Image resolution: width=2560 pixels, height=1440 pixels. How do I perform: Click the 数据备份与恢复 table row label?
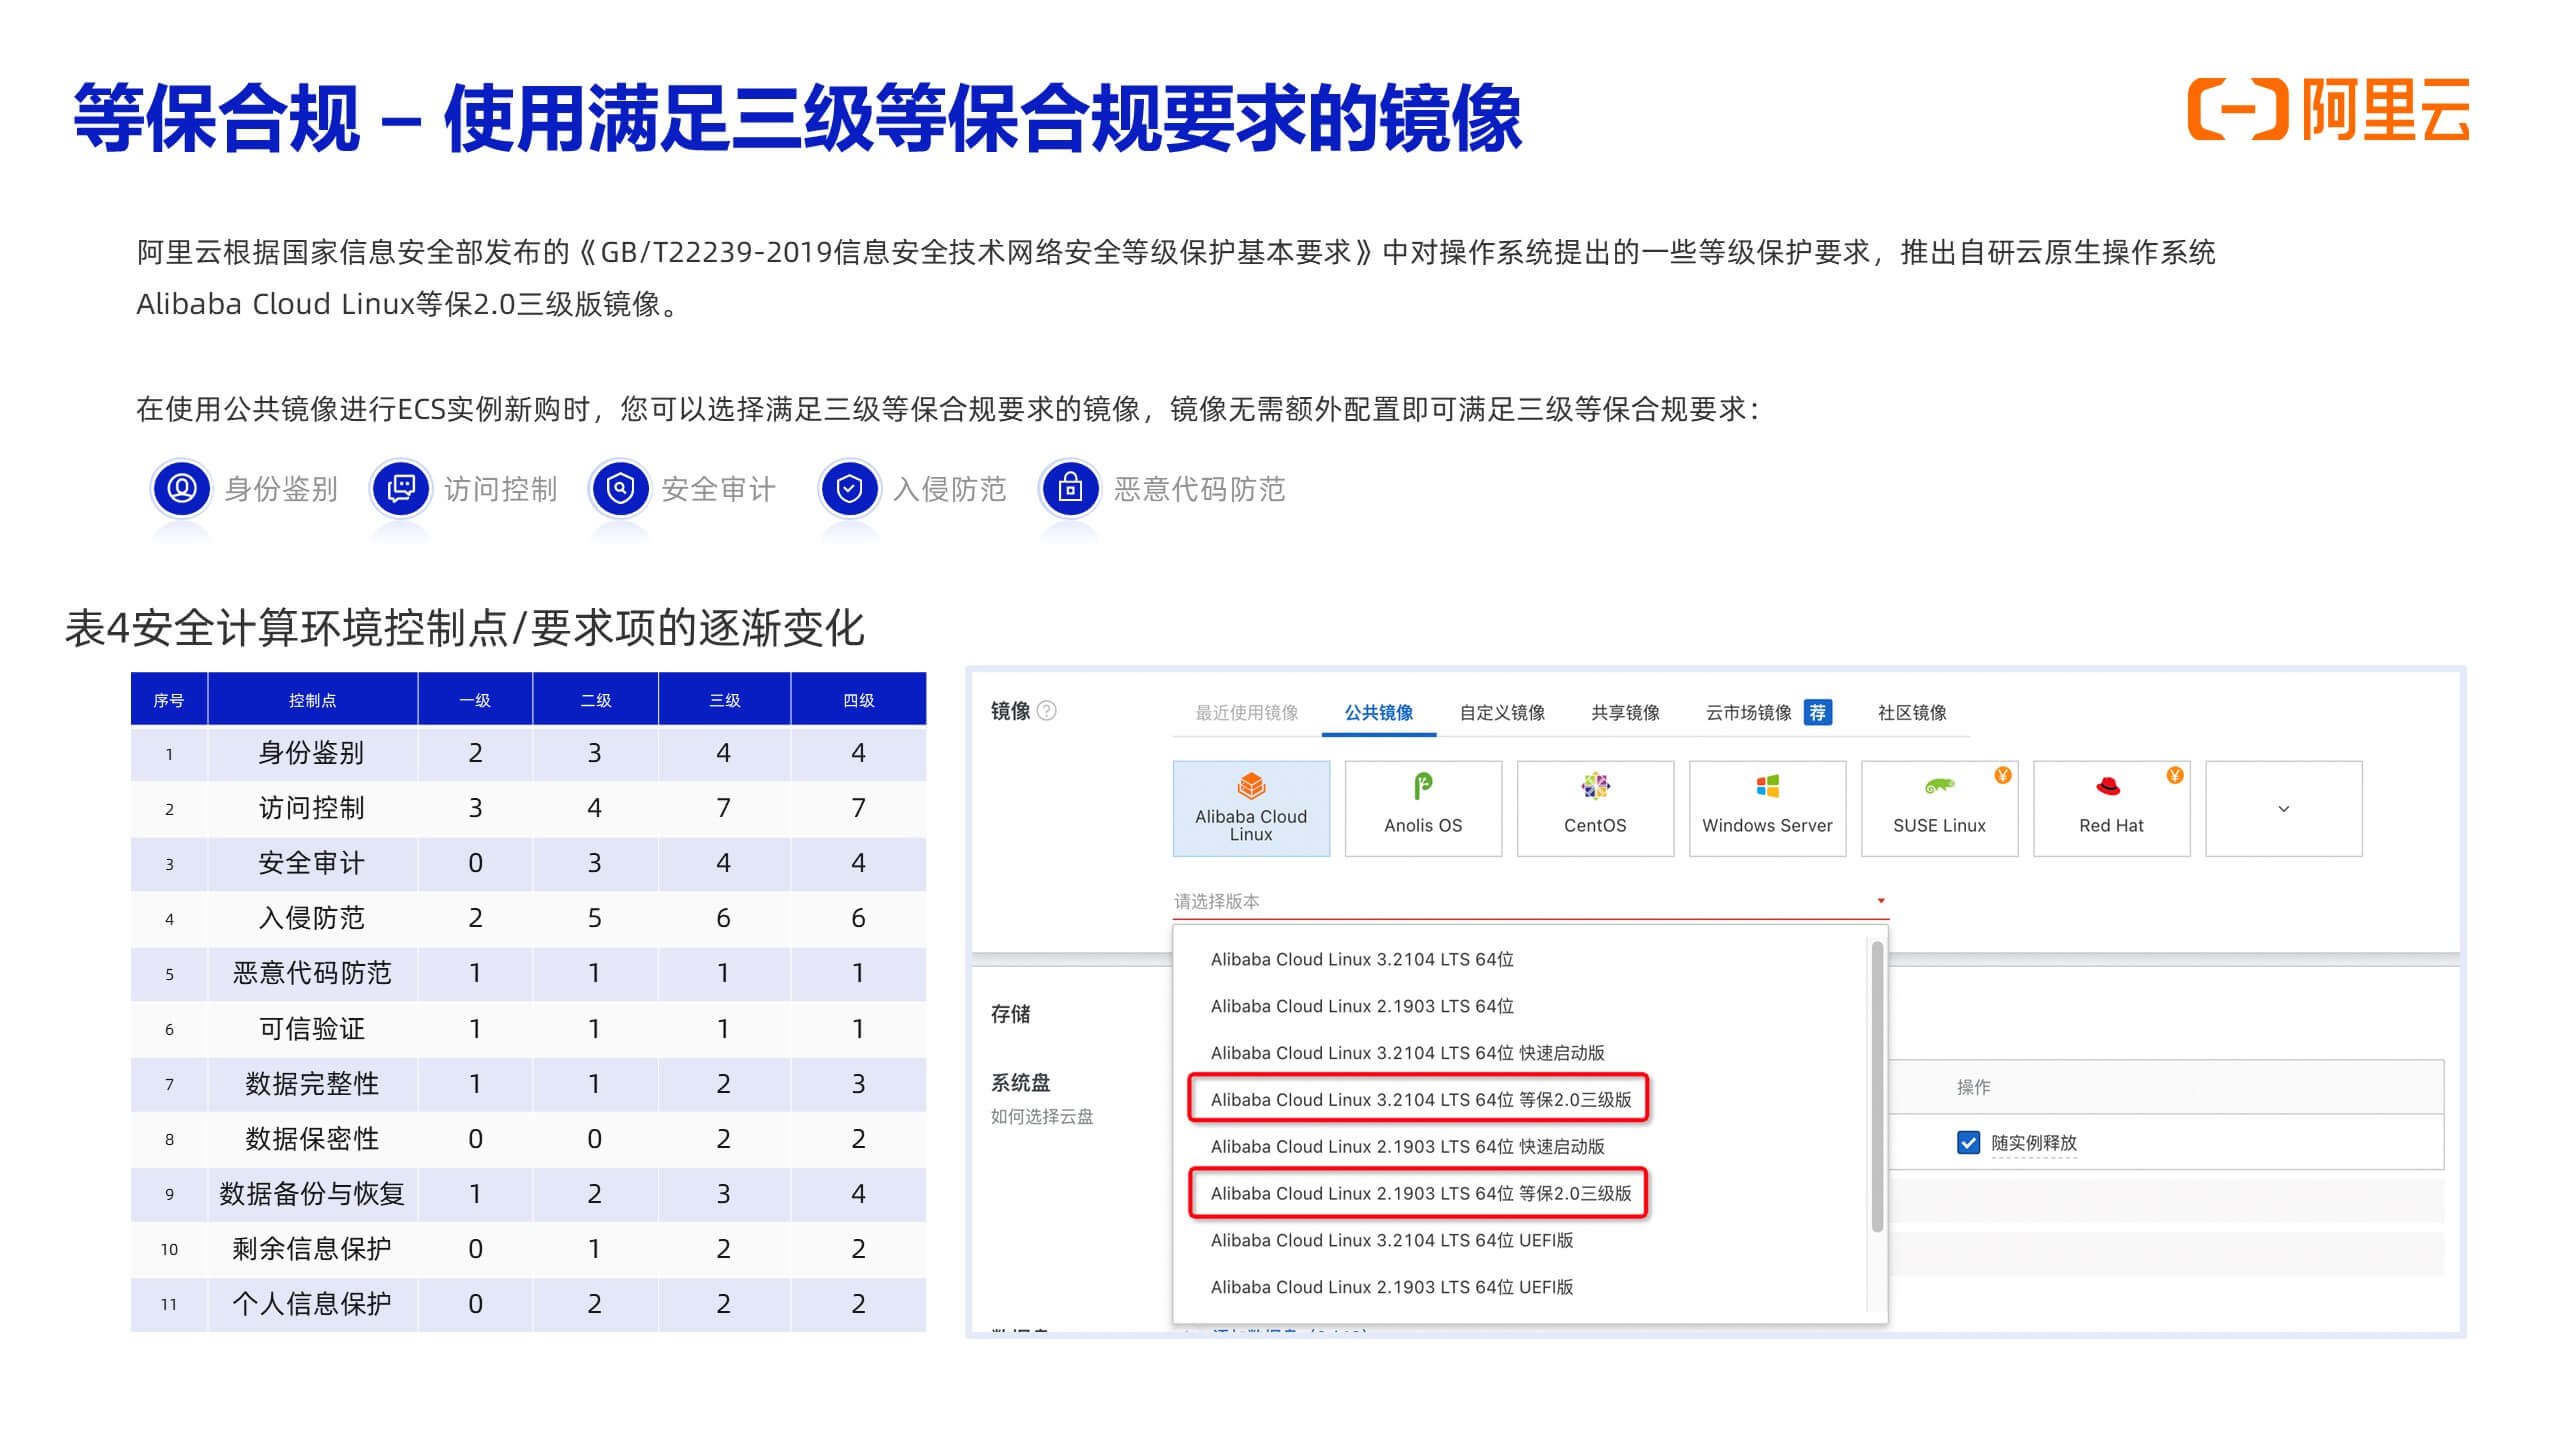[x=312, y=1193]
